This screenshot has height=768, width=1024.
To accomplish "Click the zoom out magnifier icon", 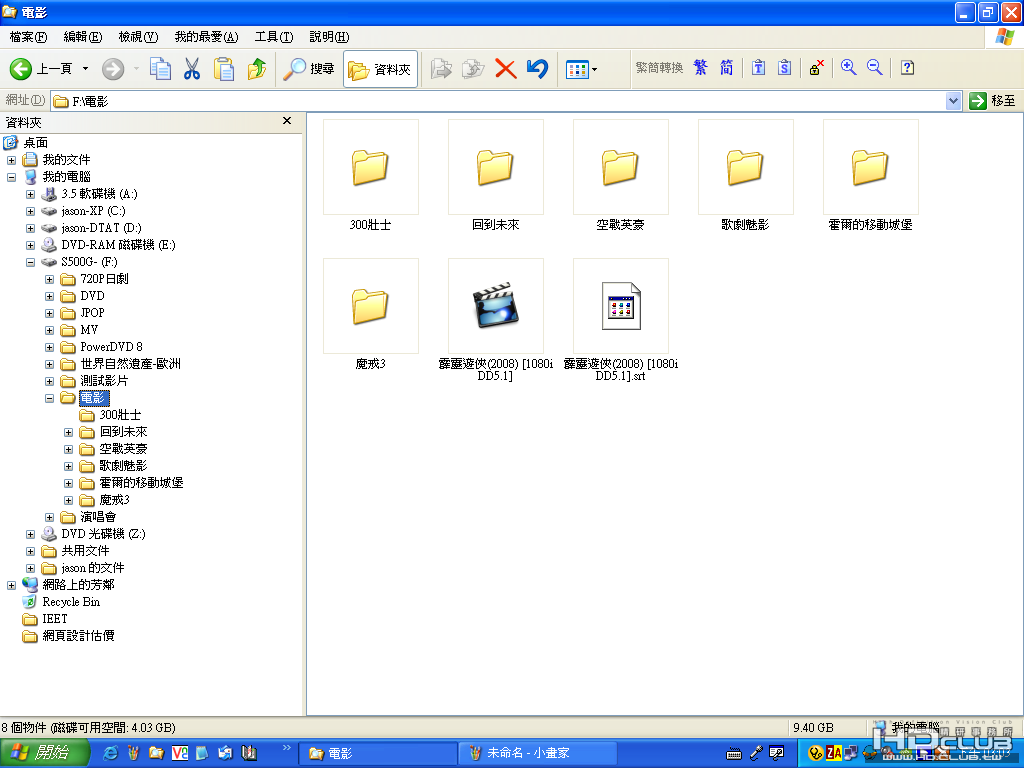I will 874,67.
